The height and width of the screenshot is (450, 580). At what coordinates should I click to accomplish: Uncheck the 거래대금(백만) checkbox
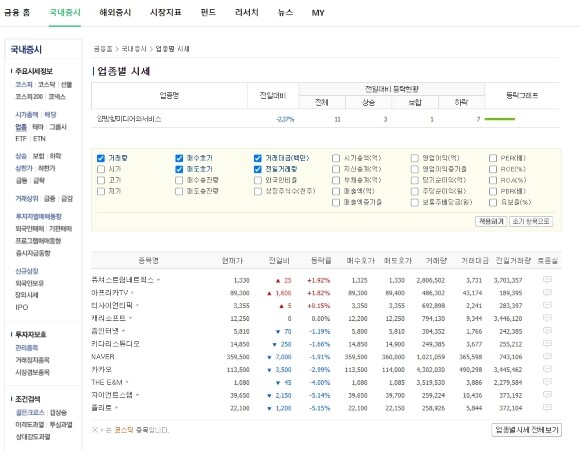point(258,158)
